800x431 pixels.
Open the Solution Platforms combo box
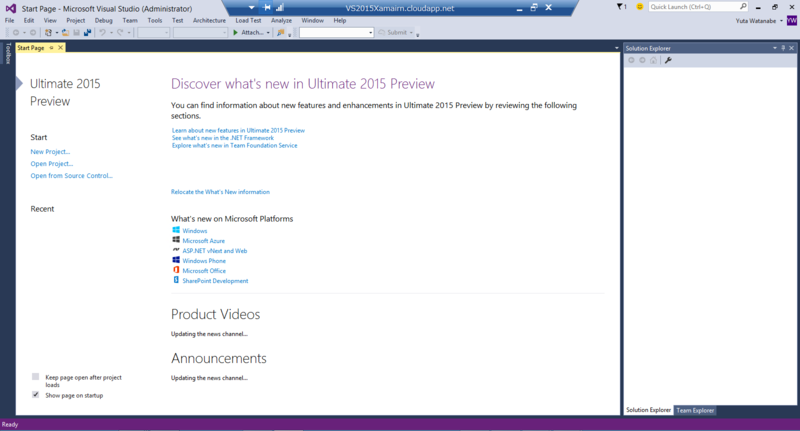201,33
